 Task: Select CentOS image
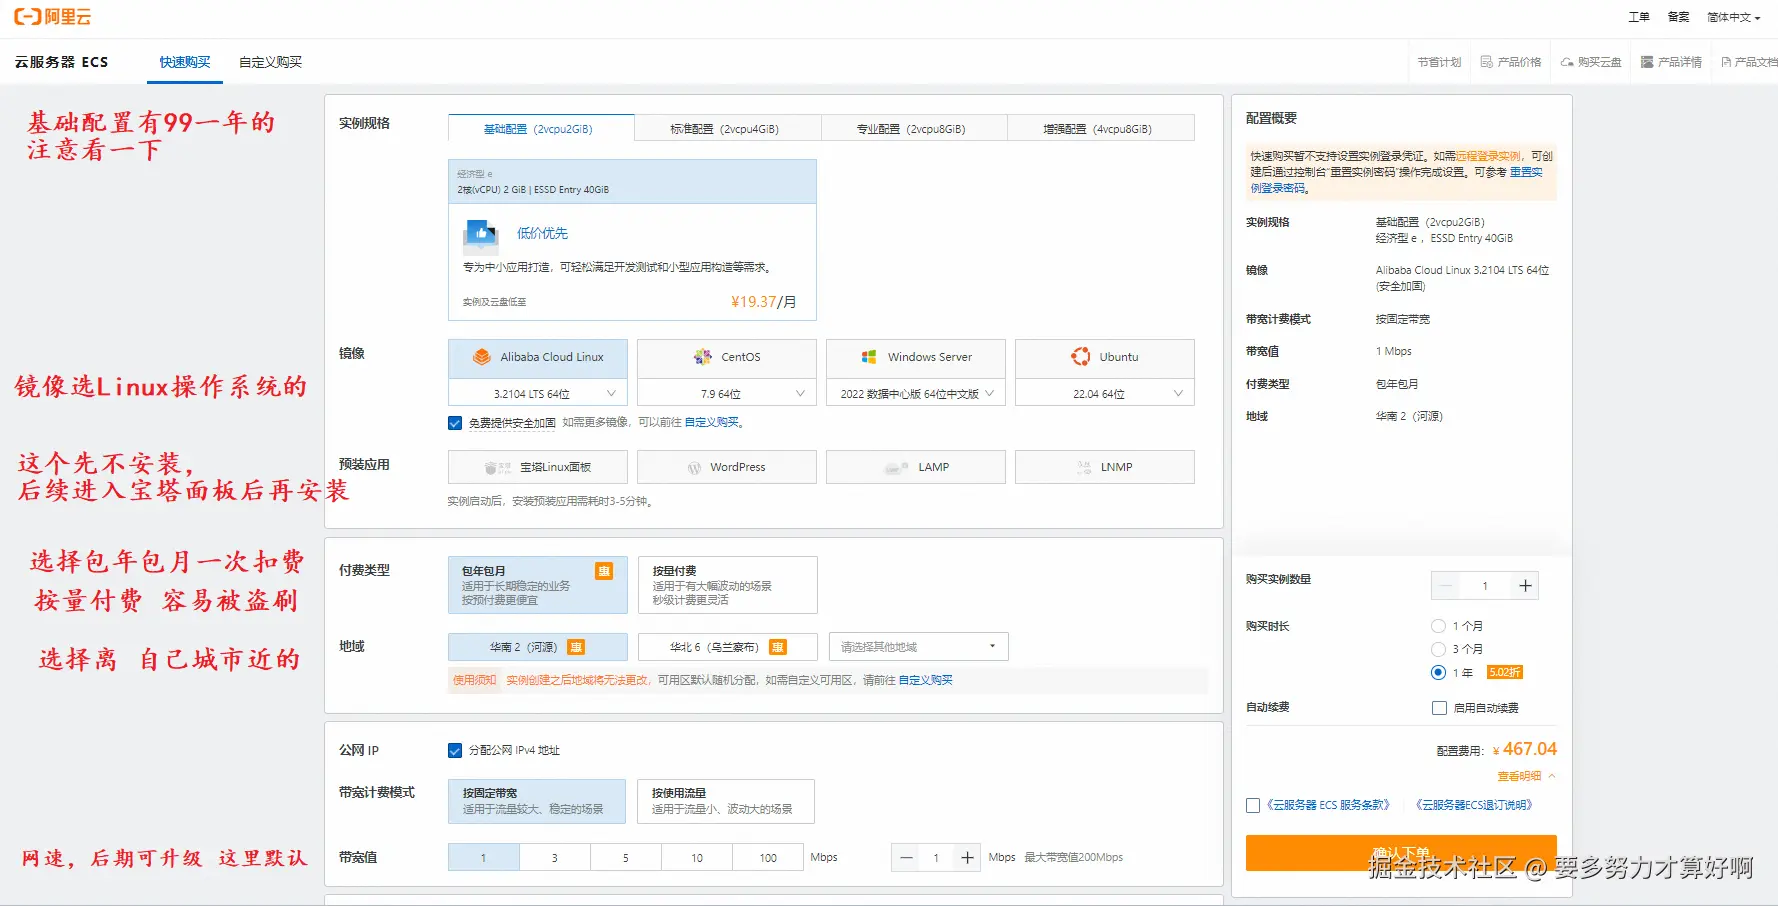tap(727, 357)
